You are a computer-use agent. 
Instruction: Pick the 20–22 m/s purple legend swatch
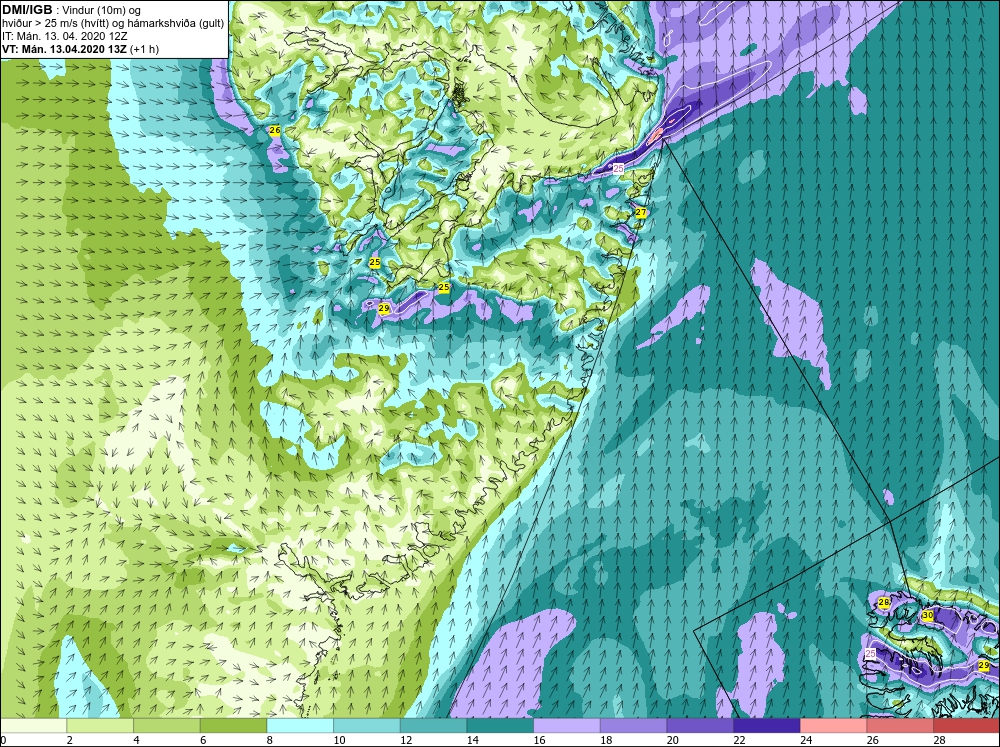click(700, 725)
